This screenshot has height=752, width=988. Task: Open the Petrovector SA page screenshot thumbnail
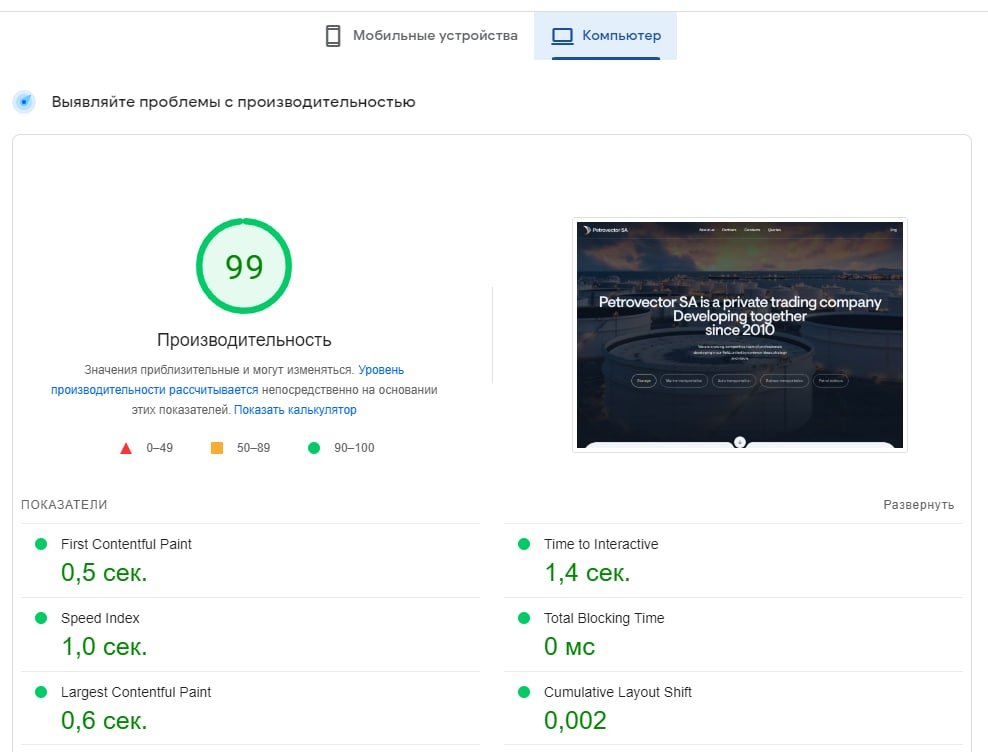coord(740,335)
